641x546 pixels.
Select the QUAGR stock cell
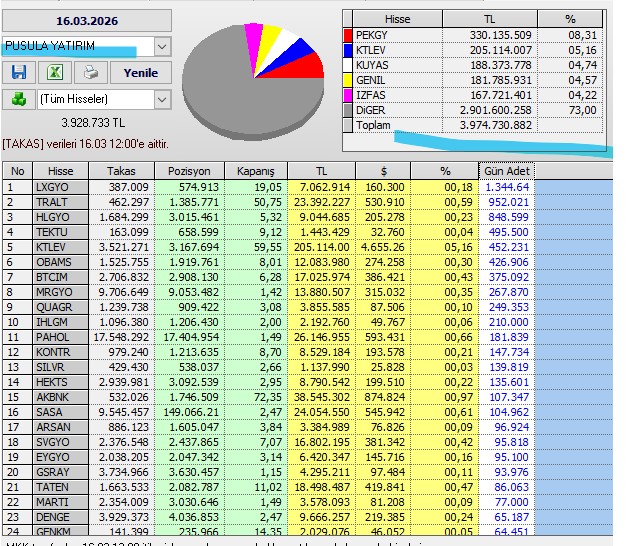pyautogui.click(x=61, y=307)
